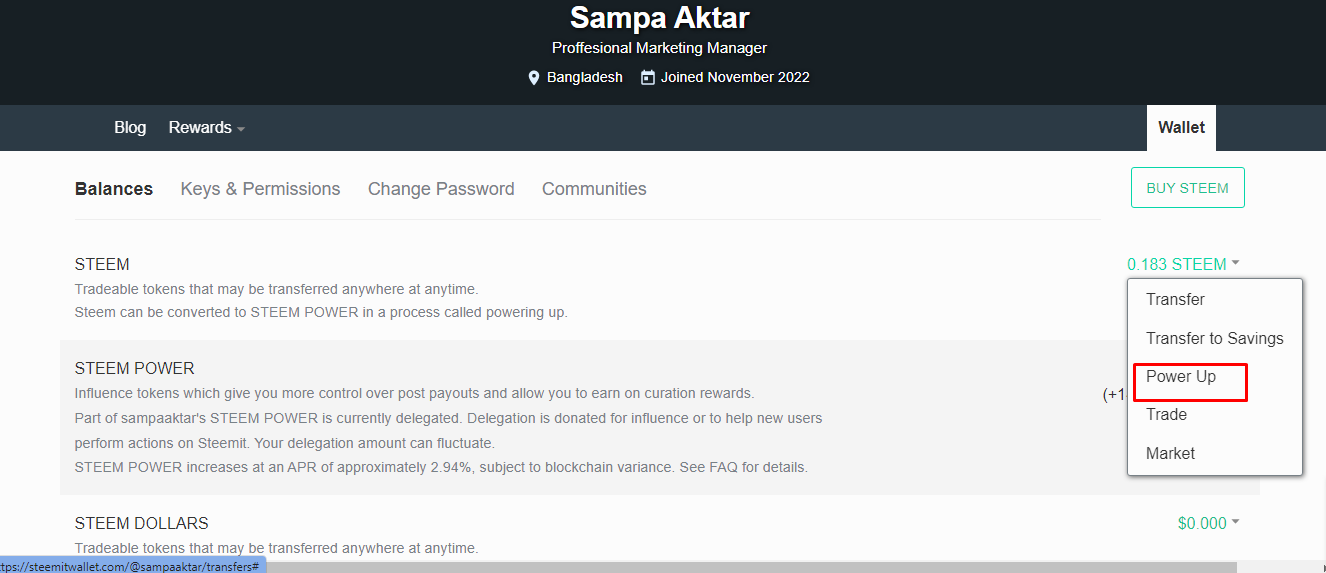Expand the Rewards dropdown arrow

pos(241,129)
